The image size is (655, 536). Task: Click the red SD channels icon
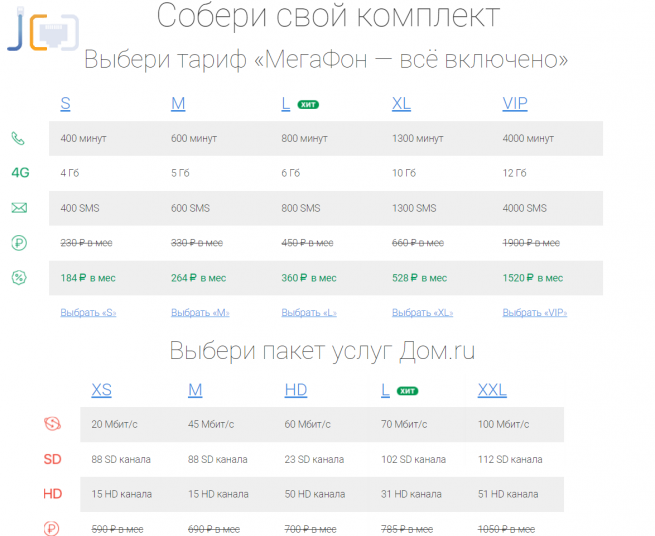point(52,459)
